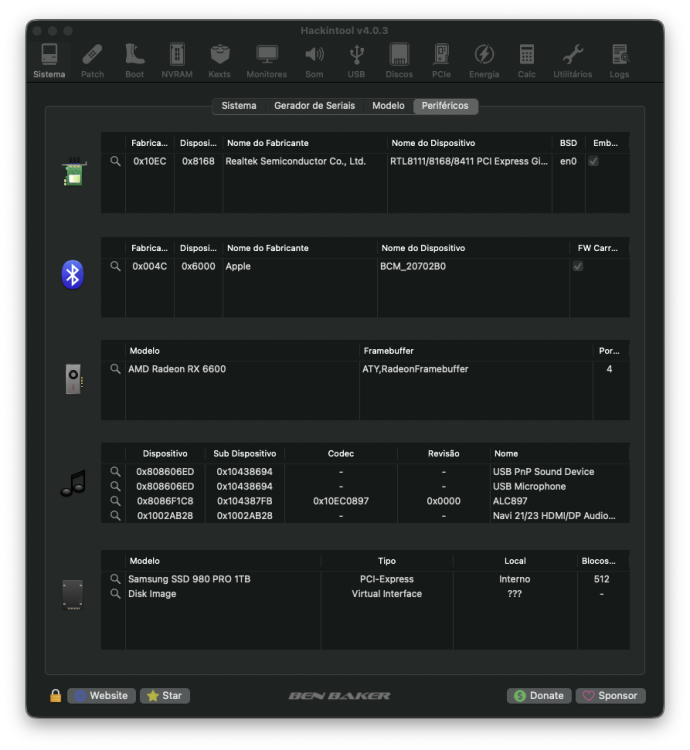Select the Samsung SSD 980 PRO 1TB entry

coord(189,579)
